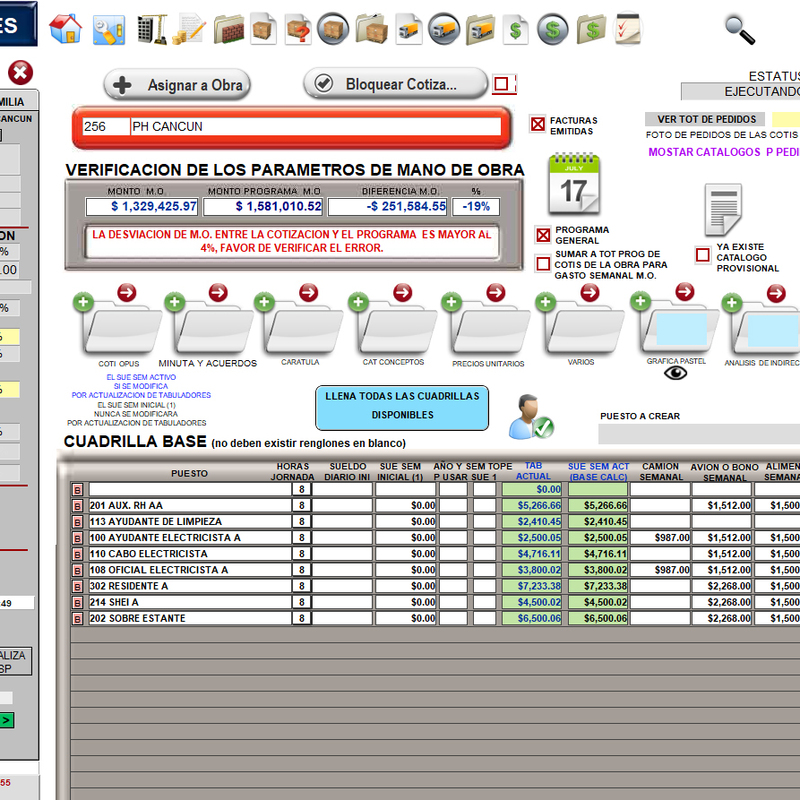Viewport: 800px width, 800px height.
Task: Click the Puesto a Crear input field
Action: (698, 434)
